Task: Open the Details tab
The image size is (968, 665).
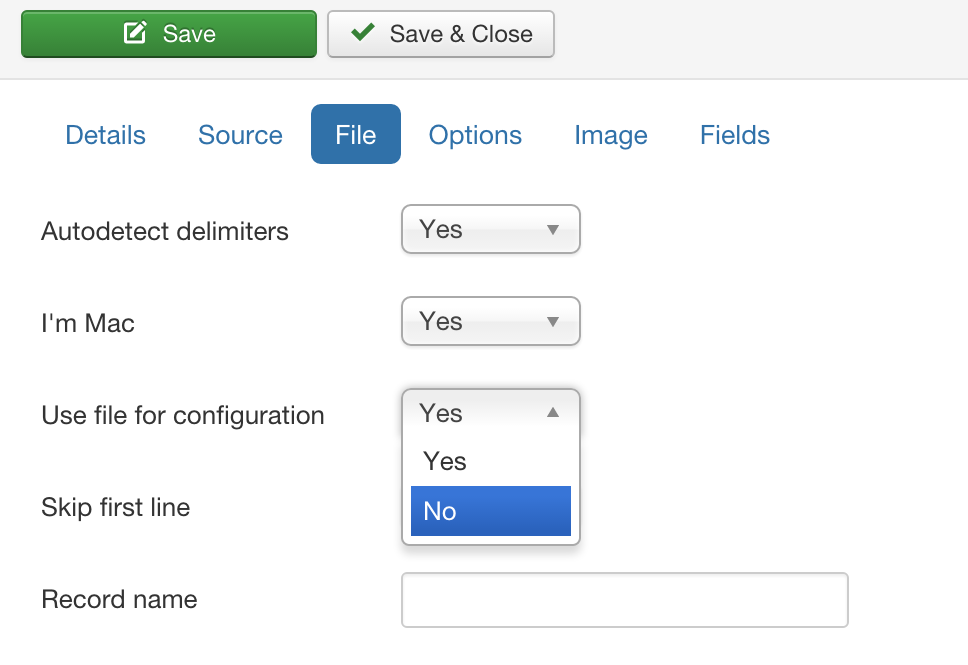Action: tap(106, 135)
